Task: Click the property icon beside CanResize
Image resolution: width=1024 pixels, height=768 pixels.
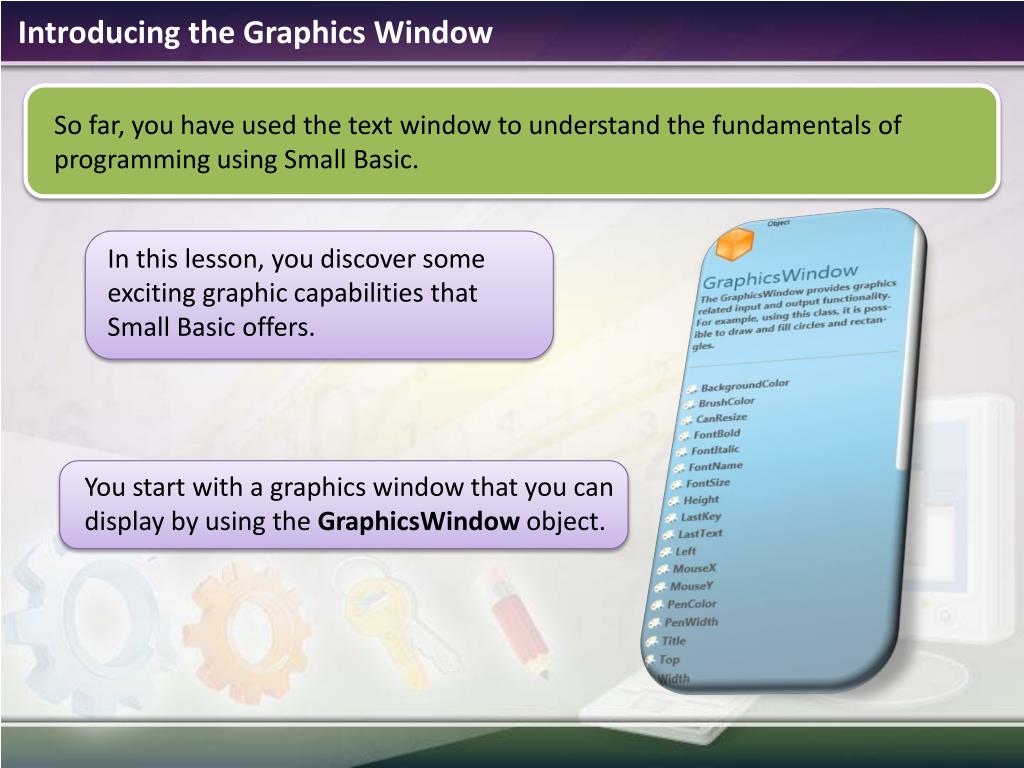Action: (x=686, y=420)
